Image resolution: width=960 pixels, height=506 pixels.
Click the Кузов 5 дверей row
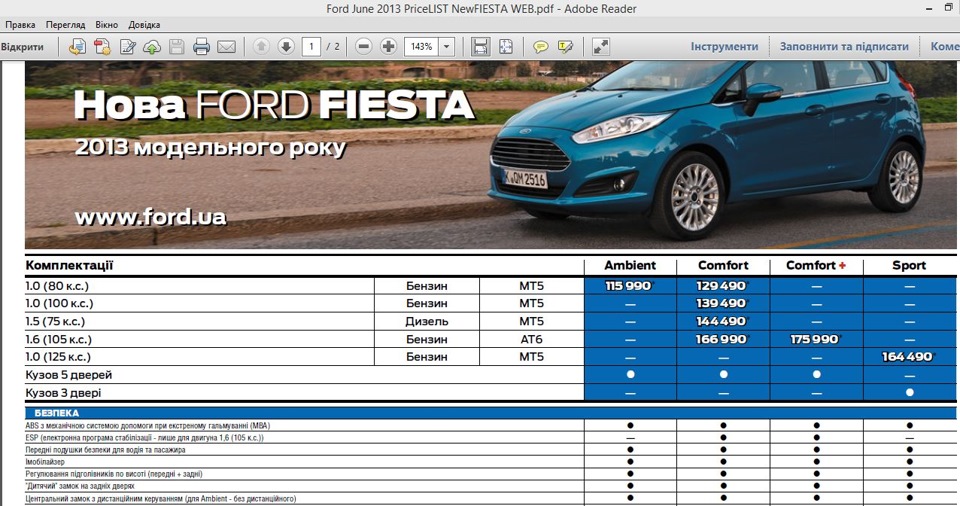(490, 375)
